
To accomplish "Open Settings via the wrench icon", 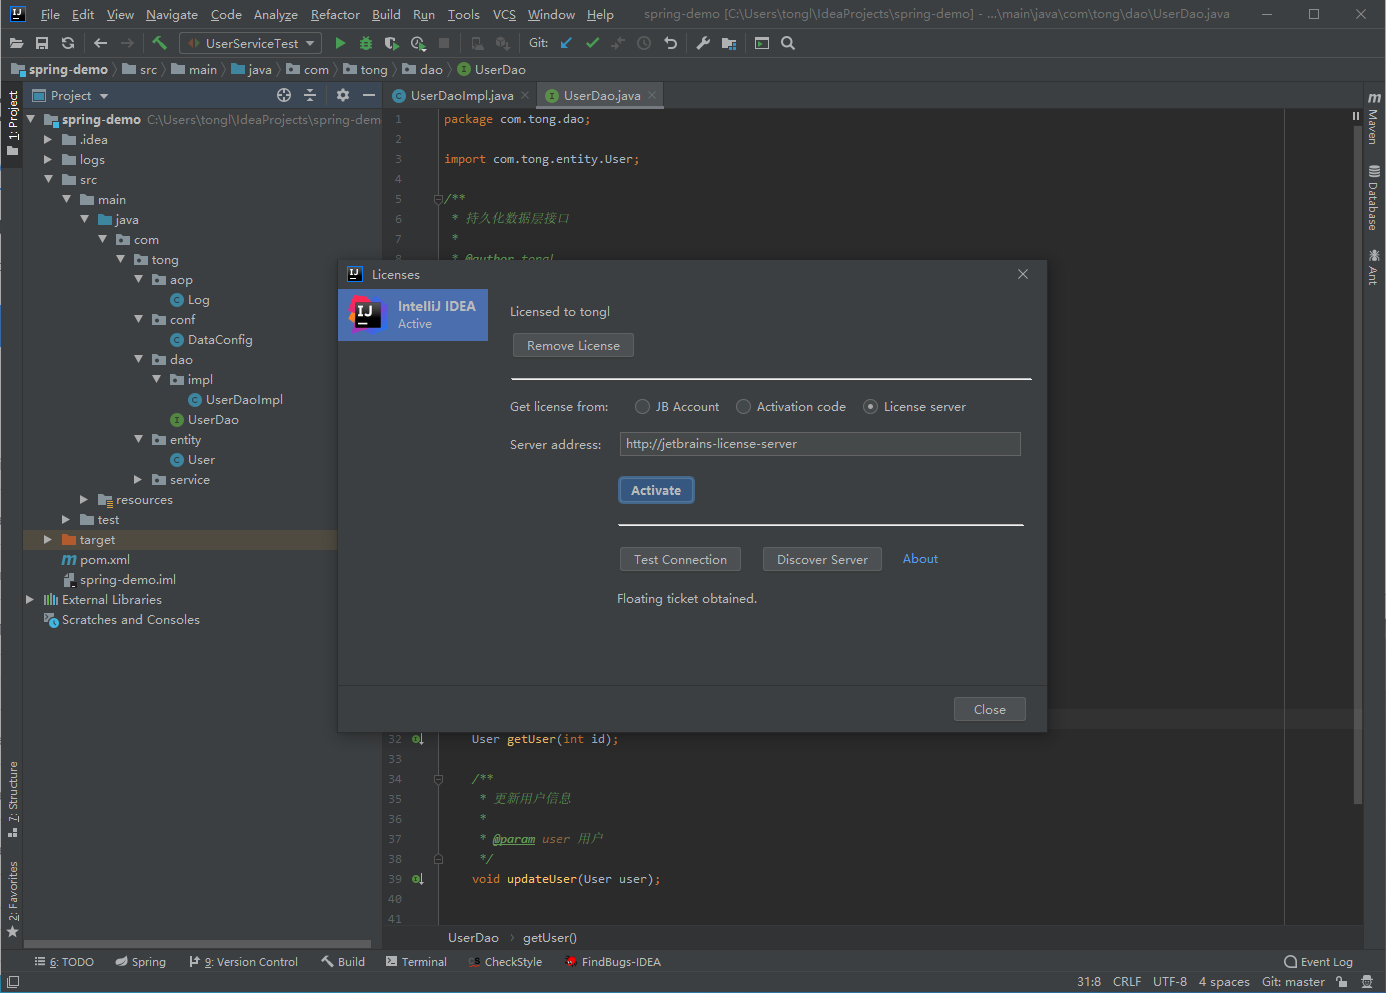I will click(703, 43).
